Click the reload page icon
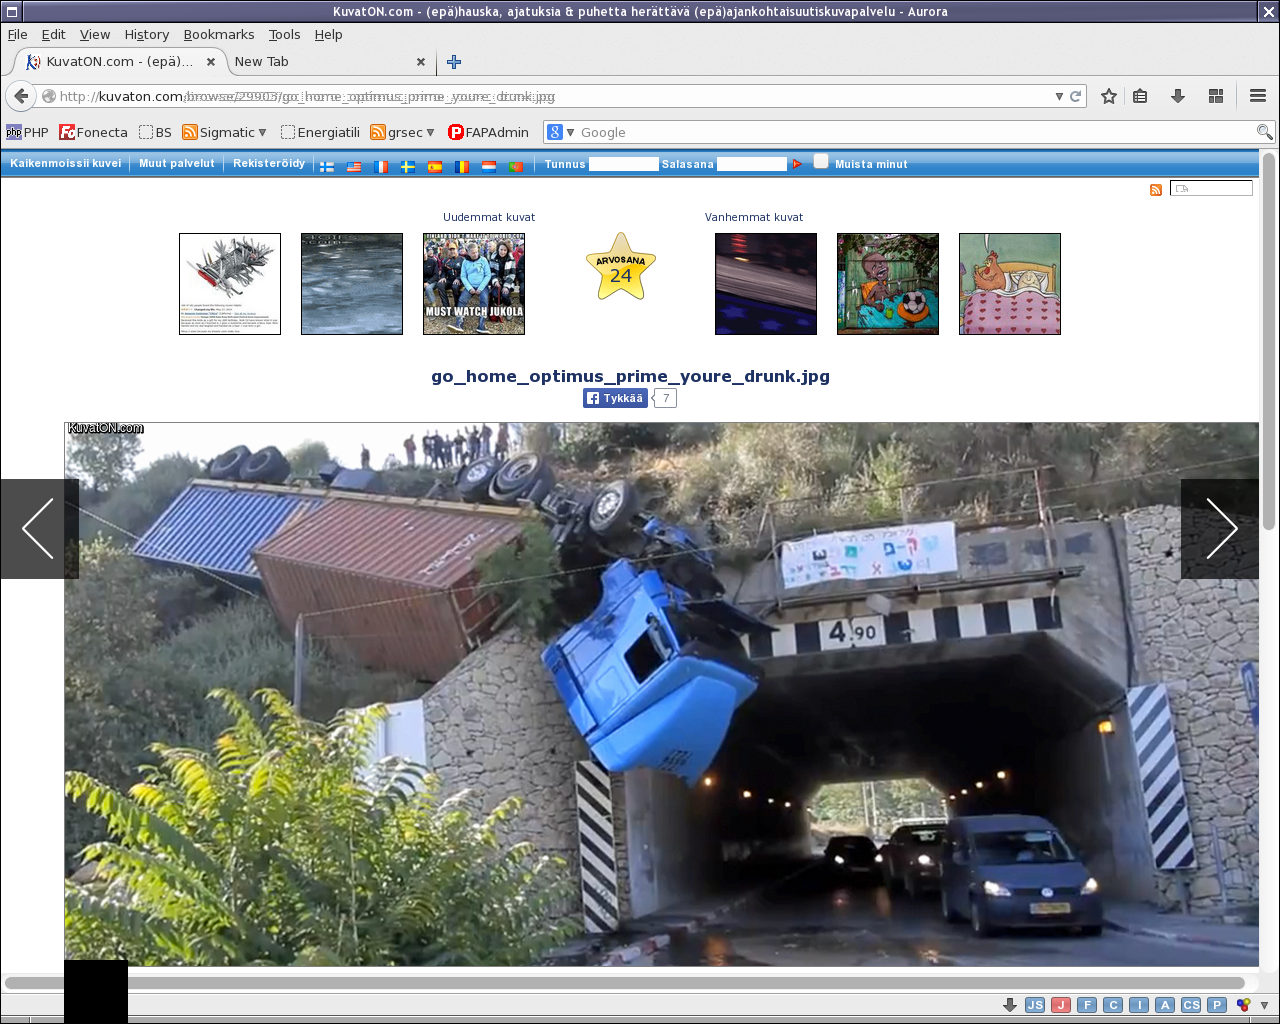 point(1076,96)
